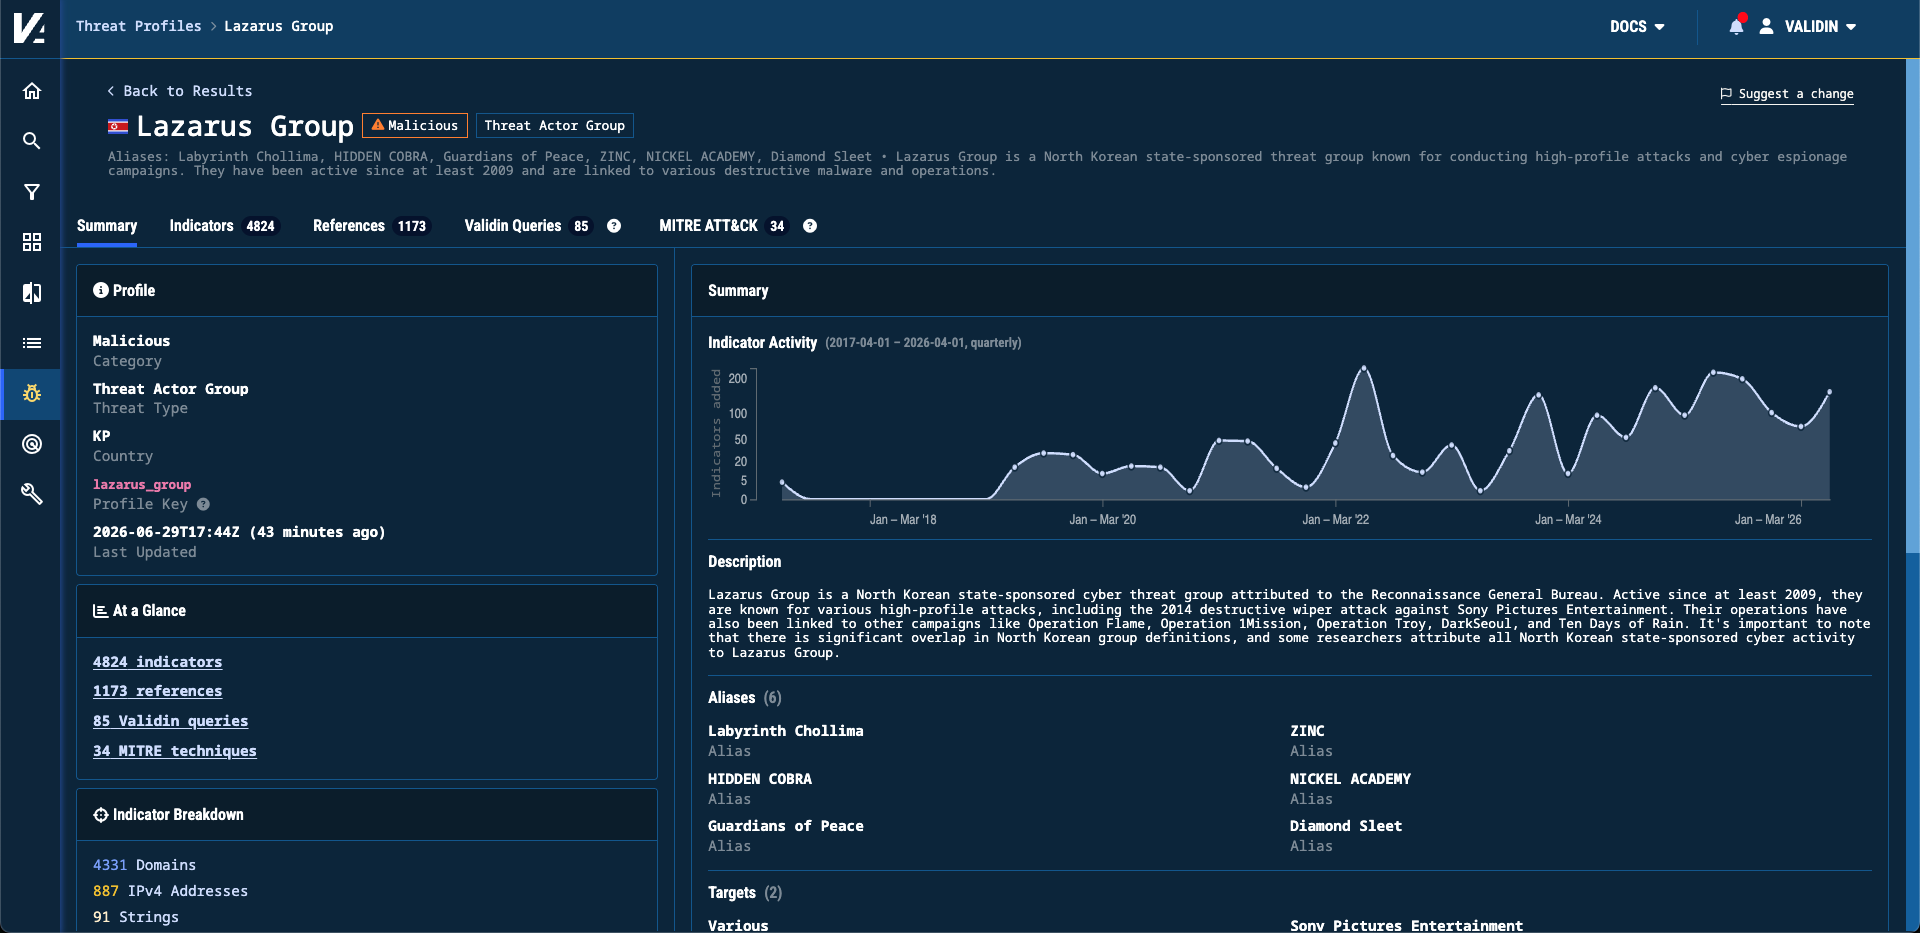This screenshot has height=933, width=1920.
Task: Click the Indicator Activity heading
Action: [x=762, y=342]
